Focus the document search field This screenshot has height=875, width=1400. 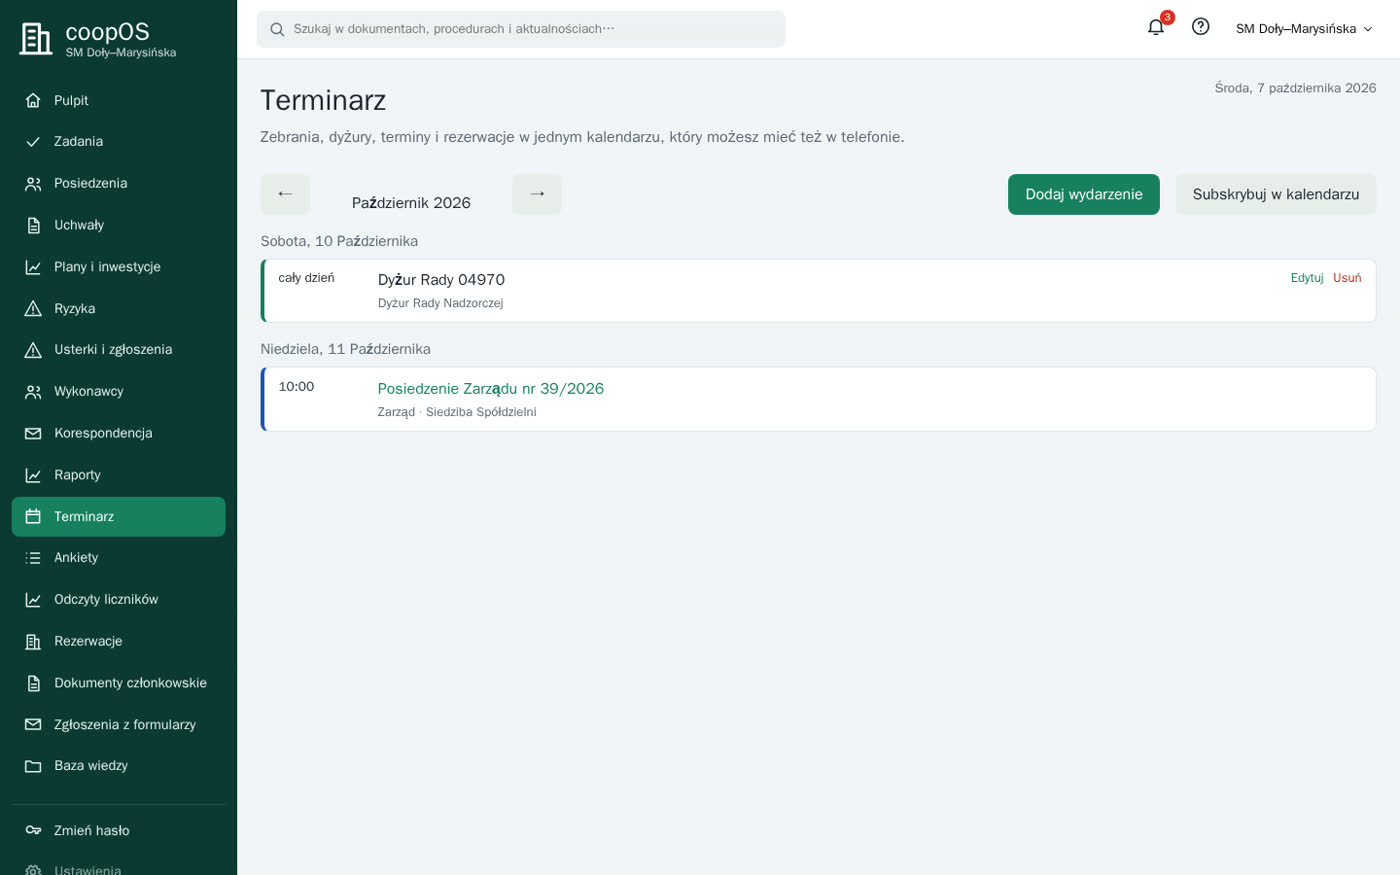521,29
